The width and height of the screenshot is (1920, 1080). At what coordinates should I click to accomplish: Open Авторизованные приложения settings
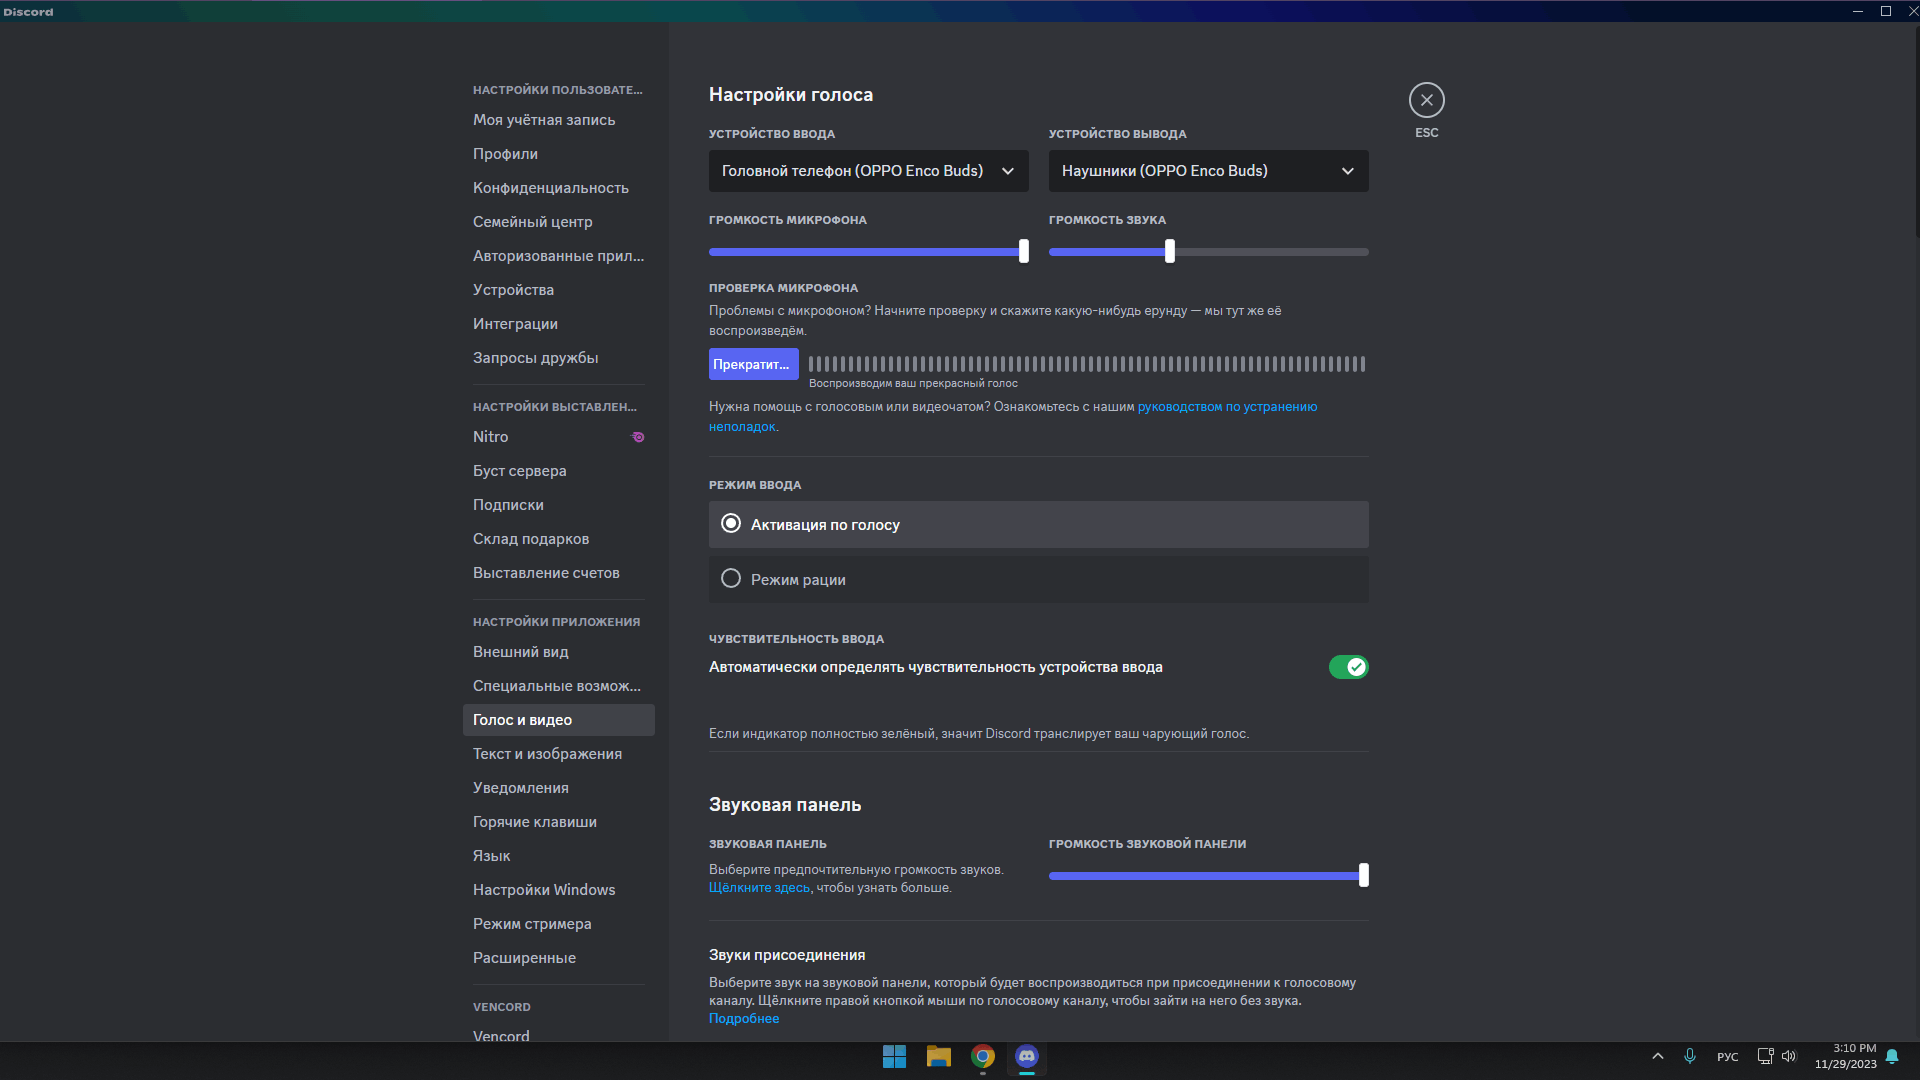558,256
